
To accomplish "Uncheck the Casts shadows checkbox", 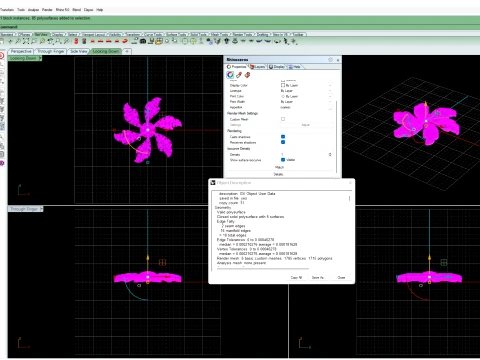I will [x=283, y=137].
